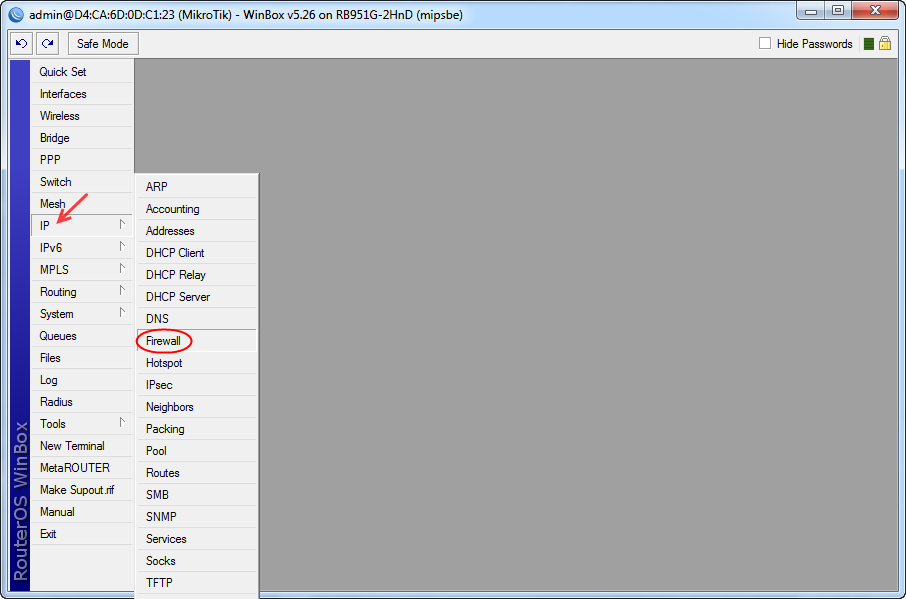Open the Files menu

point(81,358)
